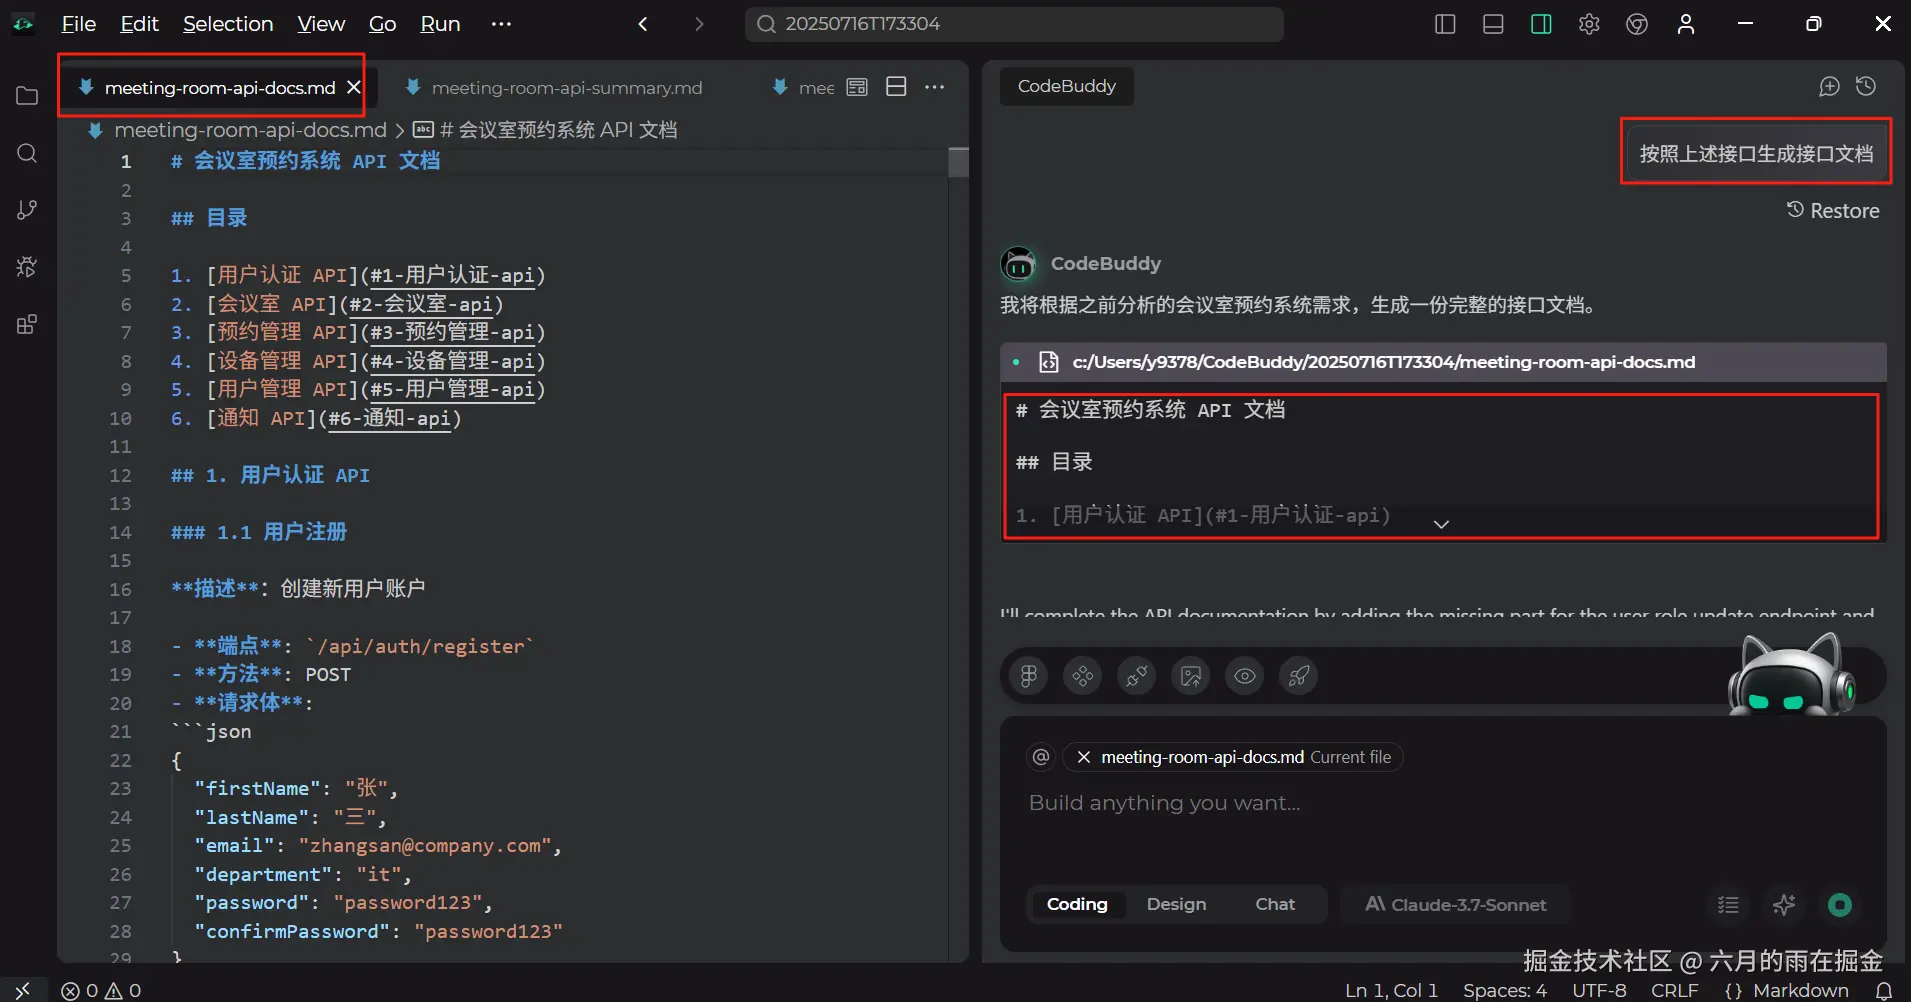Open the Claude-3.7-Sonnet model selector
Image resolution: width=1911 pixels, height=1002 pixels.
coord(1456,904)
